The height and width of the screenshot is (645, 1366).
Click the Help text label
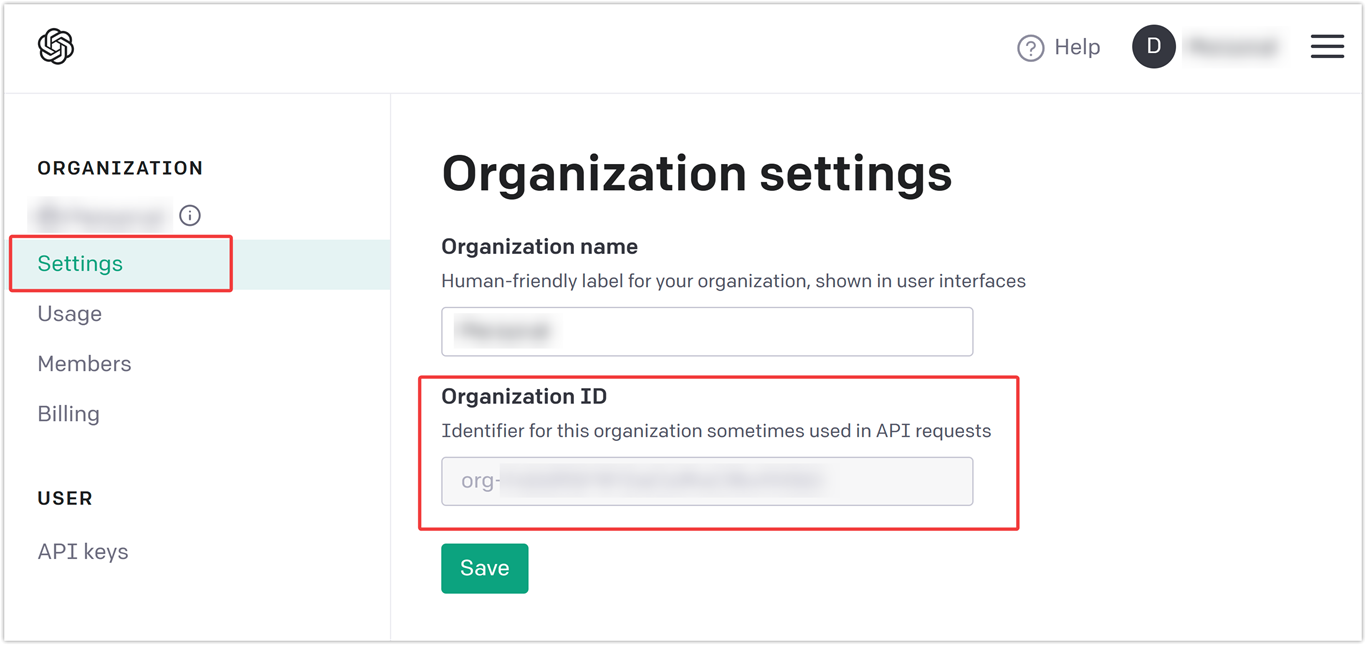coord(1076,47)
